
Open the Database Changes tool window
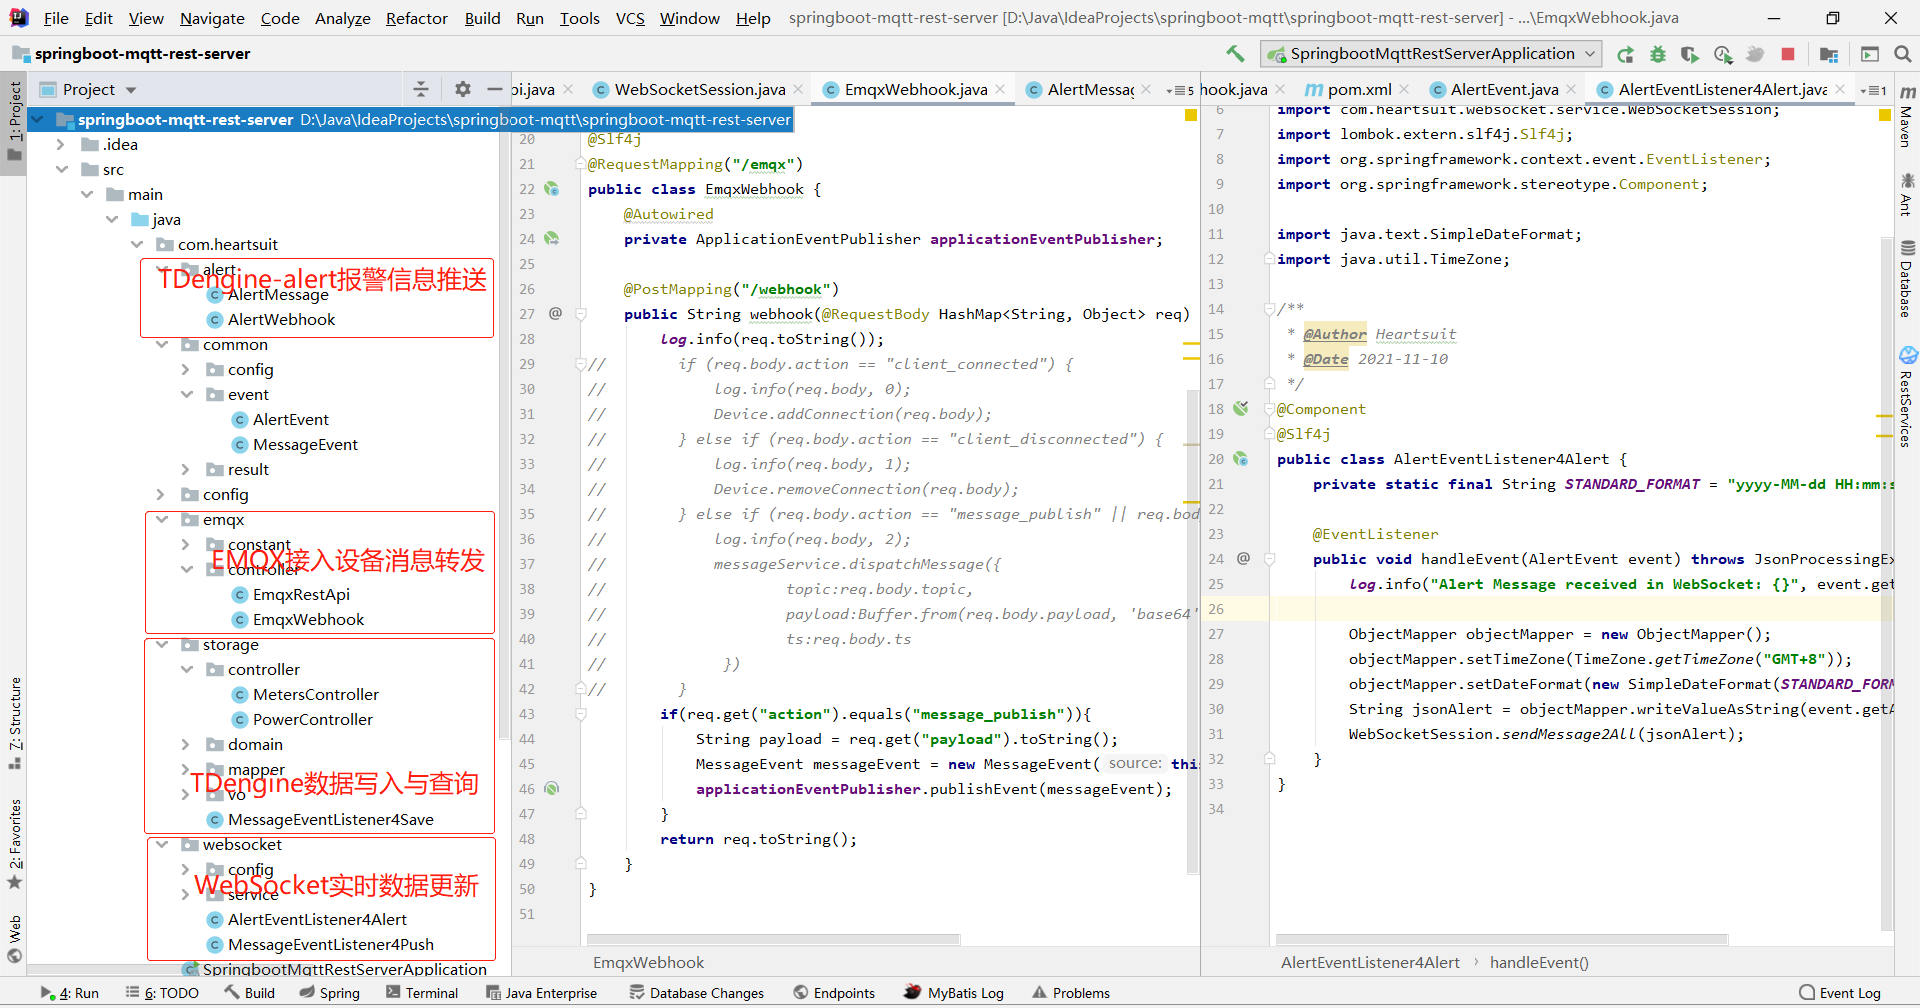(x=697, y=993)
